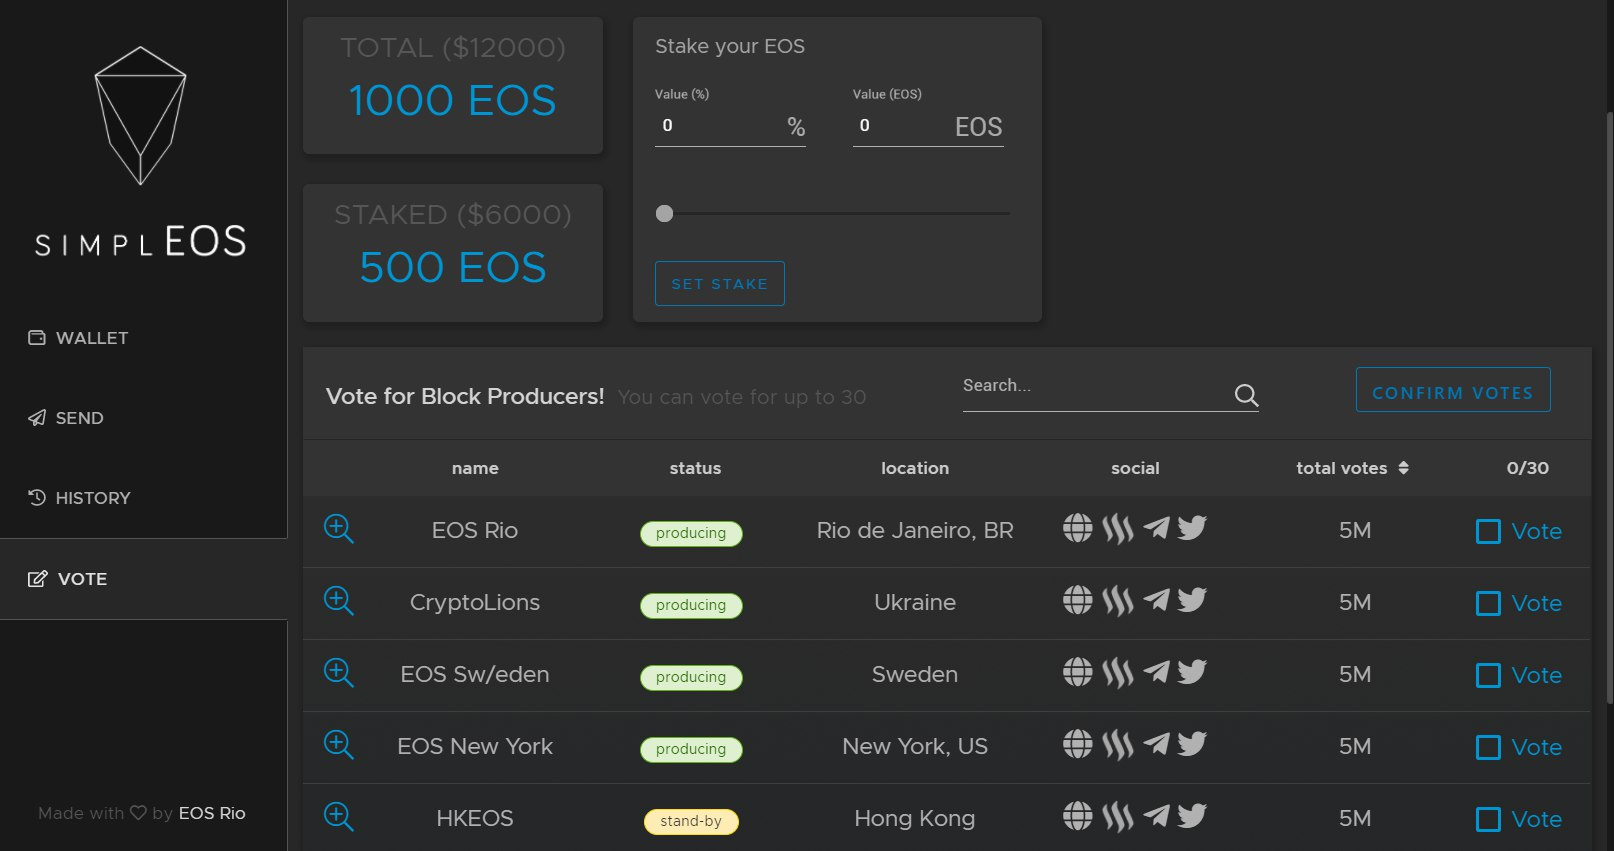Open EOS Sw/eden Twitter icon
Image resolution: width=1614 pixels, height=851 pixels.
coord(1192,671)
